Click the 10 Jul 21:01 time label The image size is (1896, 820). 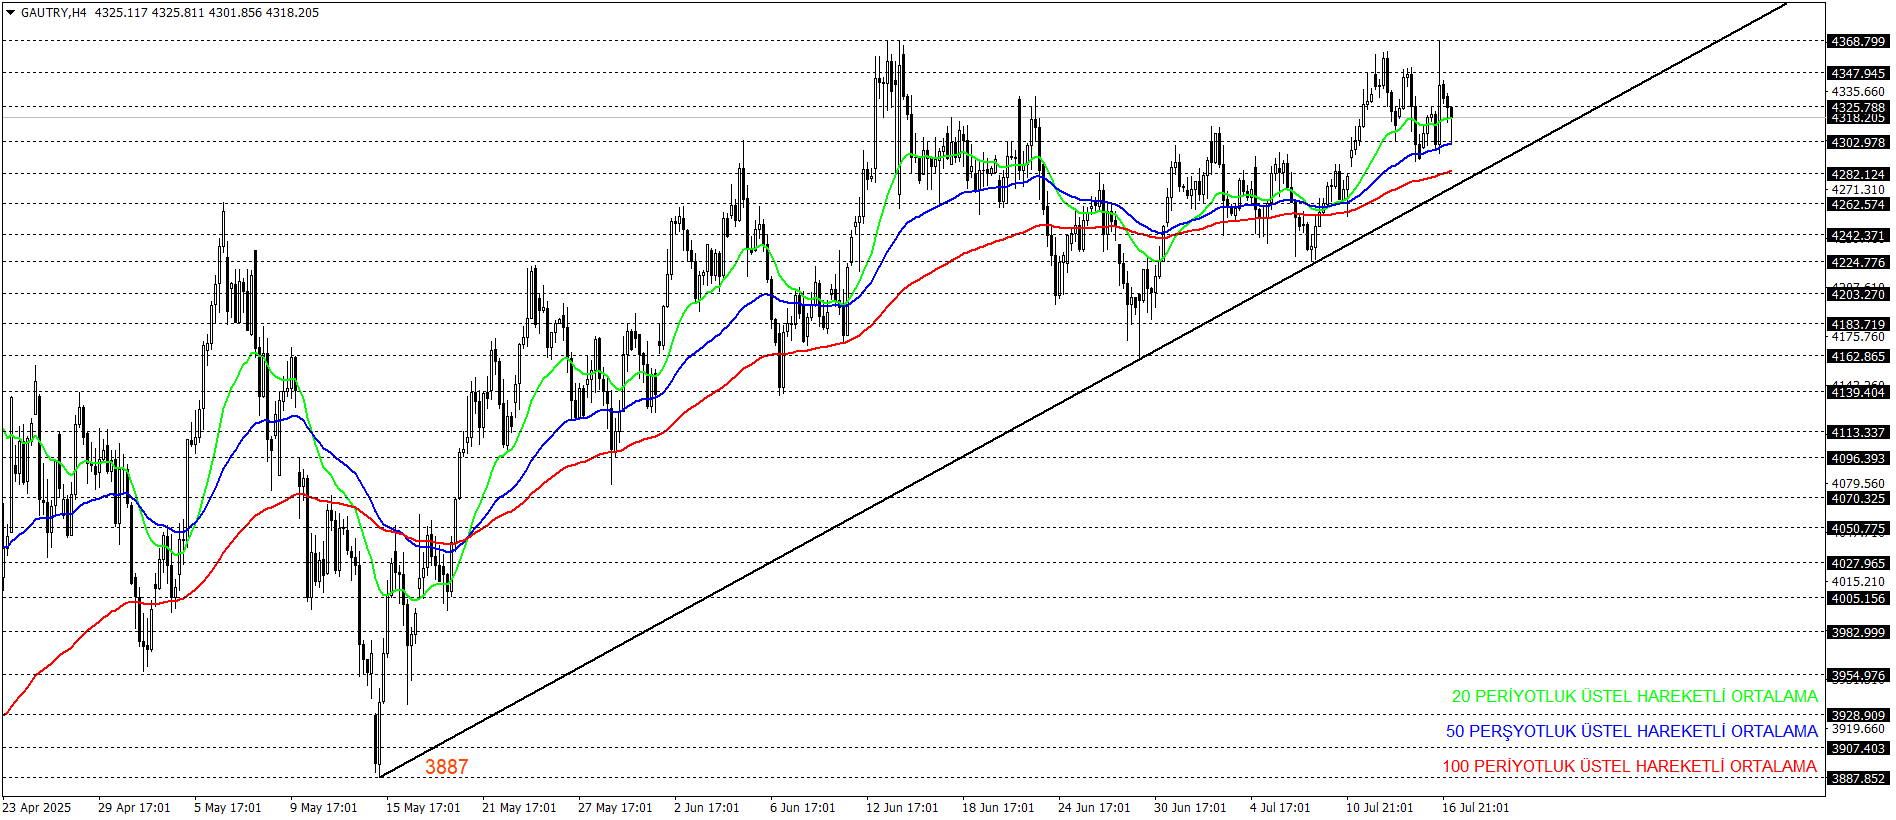1380,807
